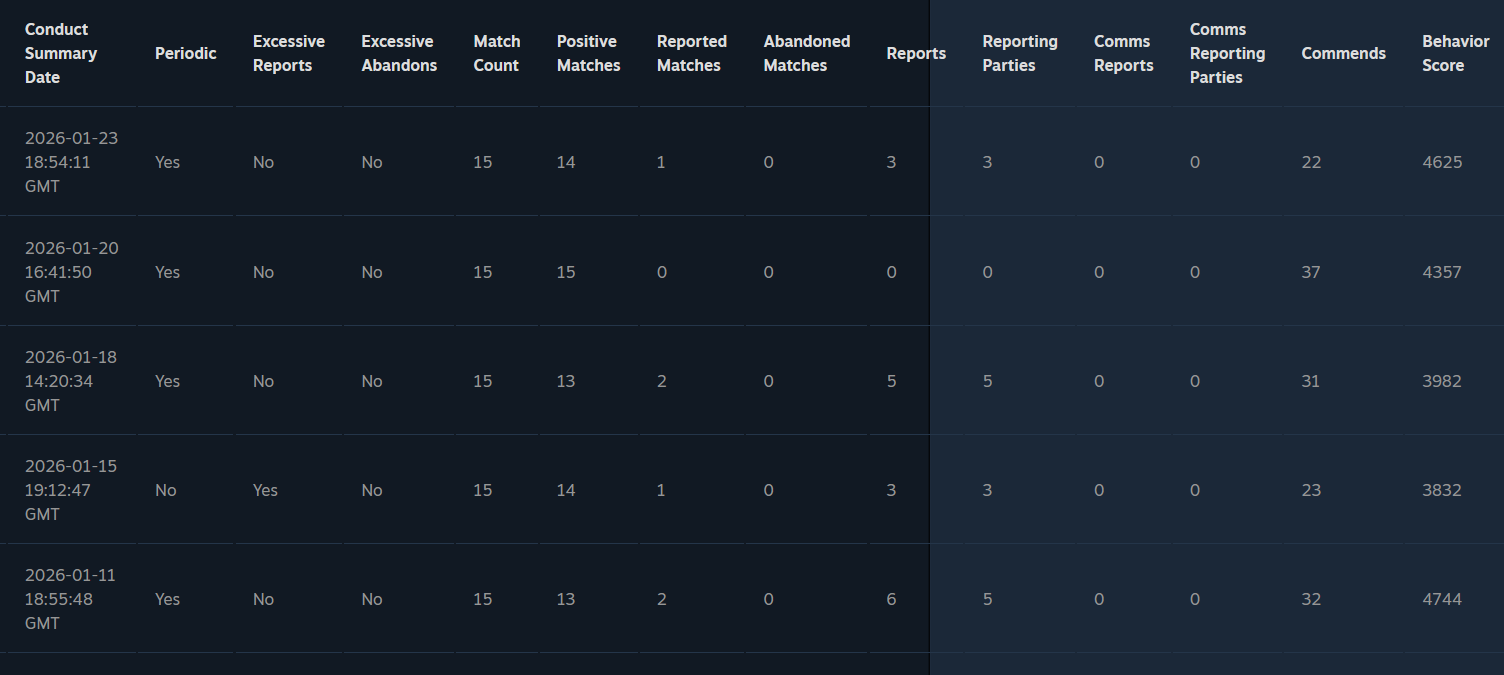Click Reported Matches 2 in the 2026-01-18 row
Viewport: 1504px width, 675px height.
(x=662, y=381)
